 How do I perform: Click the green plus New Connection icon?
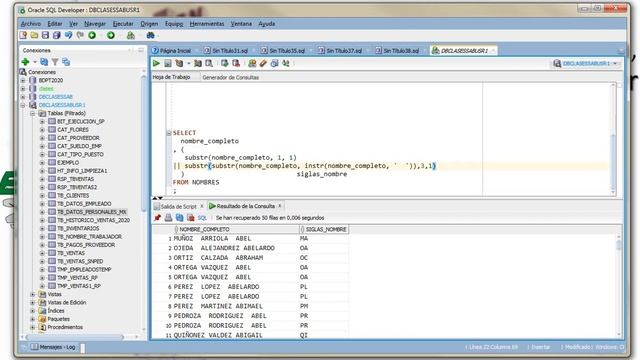click(25, 62)
